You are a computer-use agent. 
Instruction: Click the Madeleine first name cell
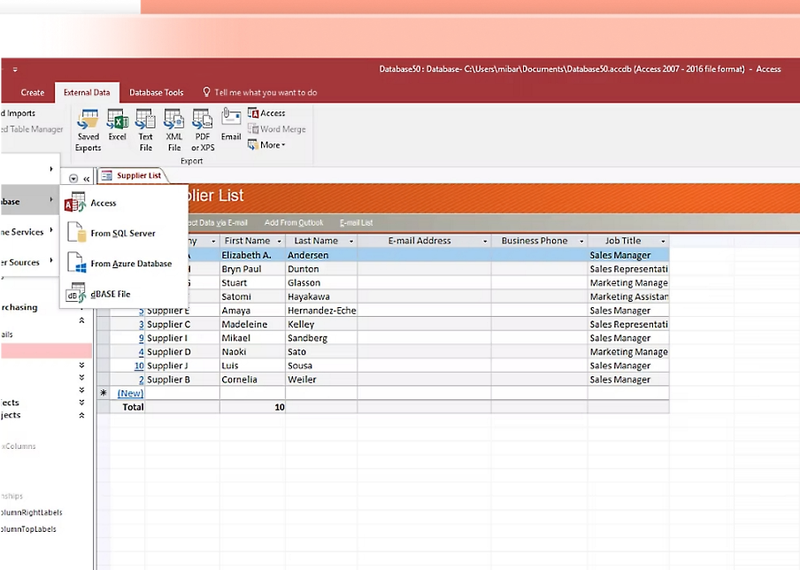[253, 325]
